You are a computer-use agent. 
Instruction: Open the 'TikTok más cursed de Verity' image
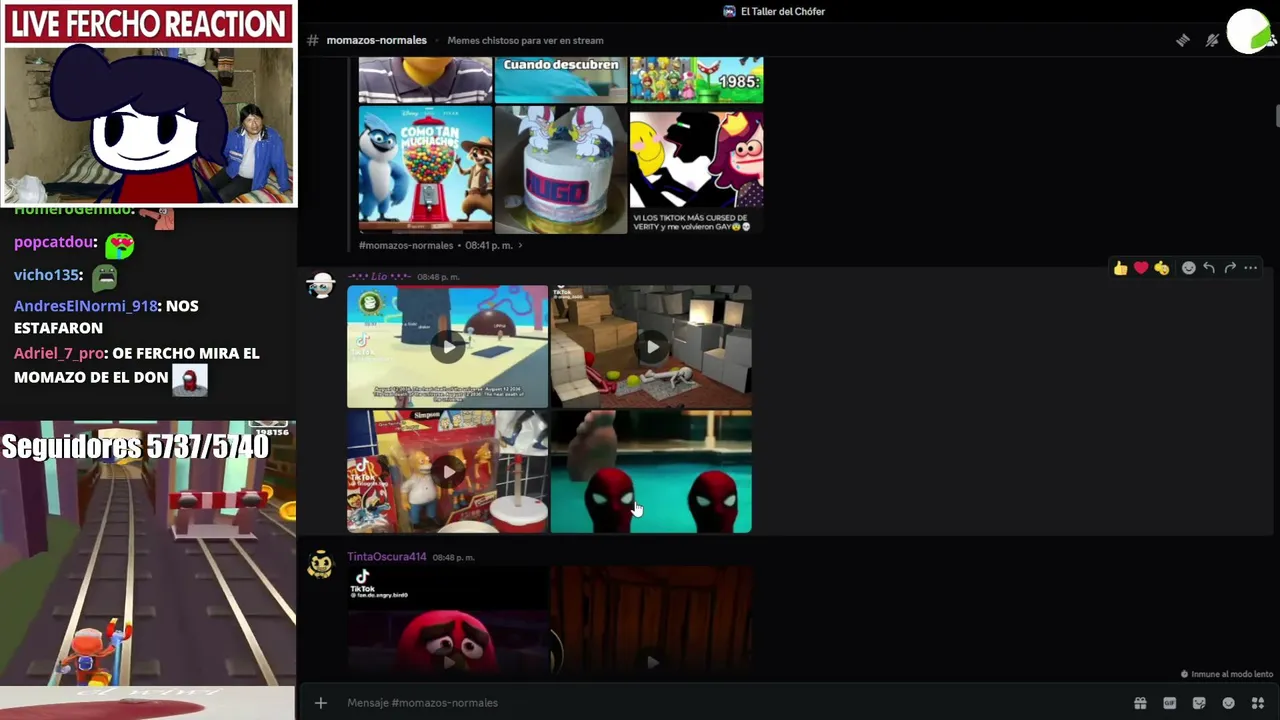point(696,170)
